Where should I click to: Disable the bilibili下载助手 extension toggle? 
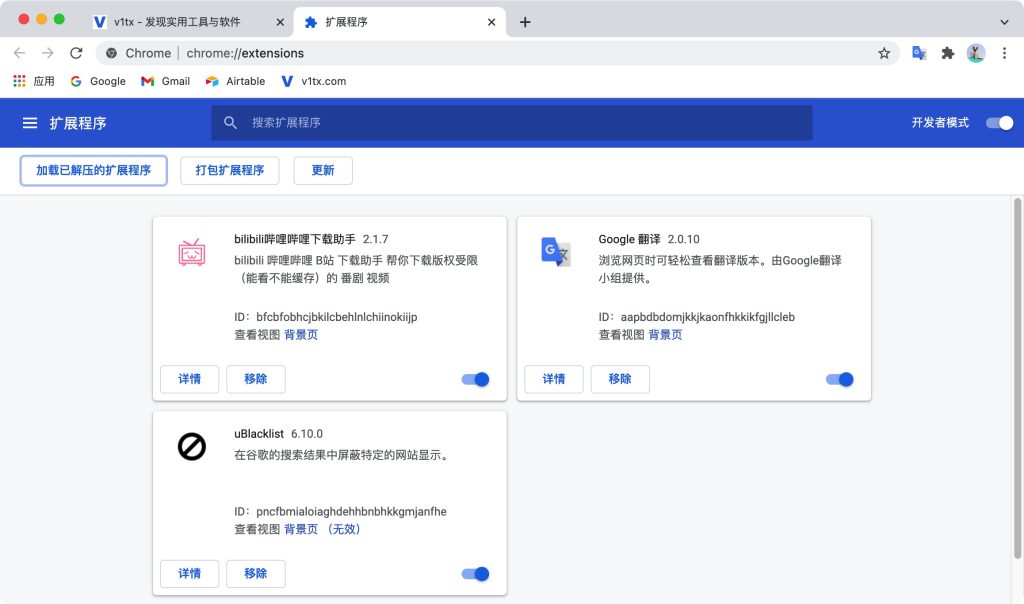[x=475, y=379]
